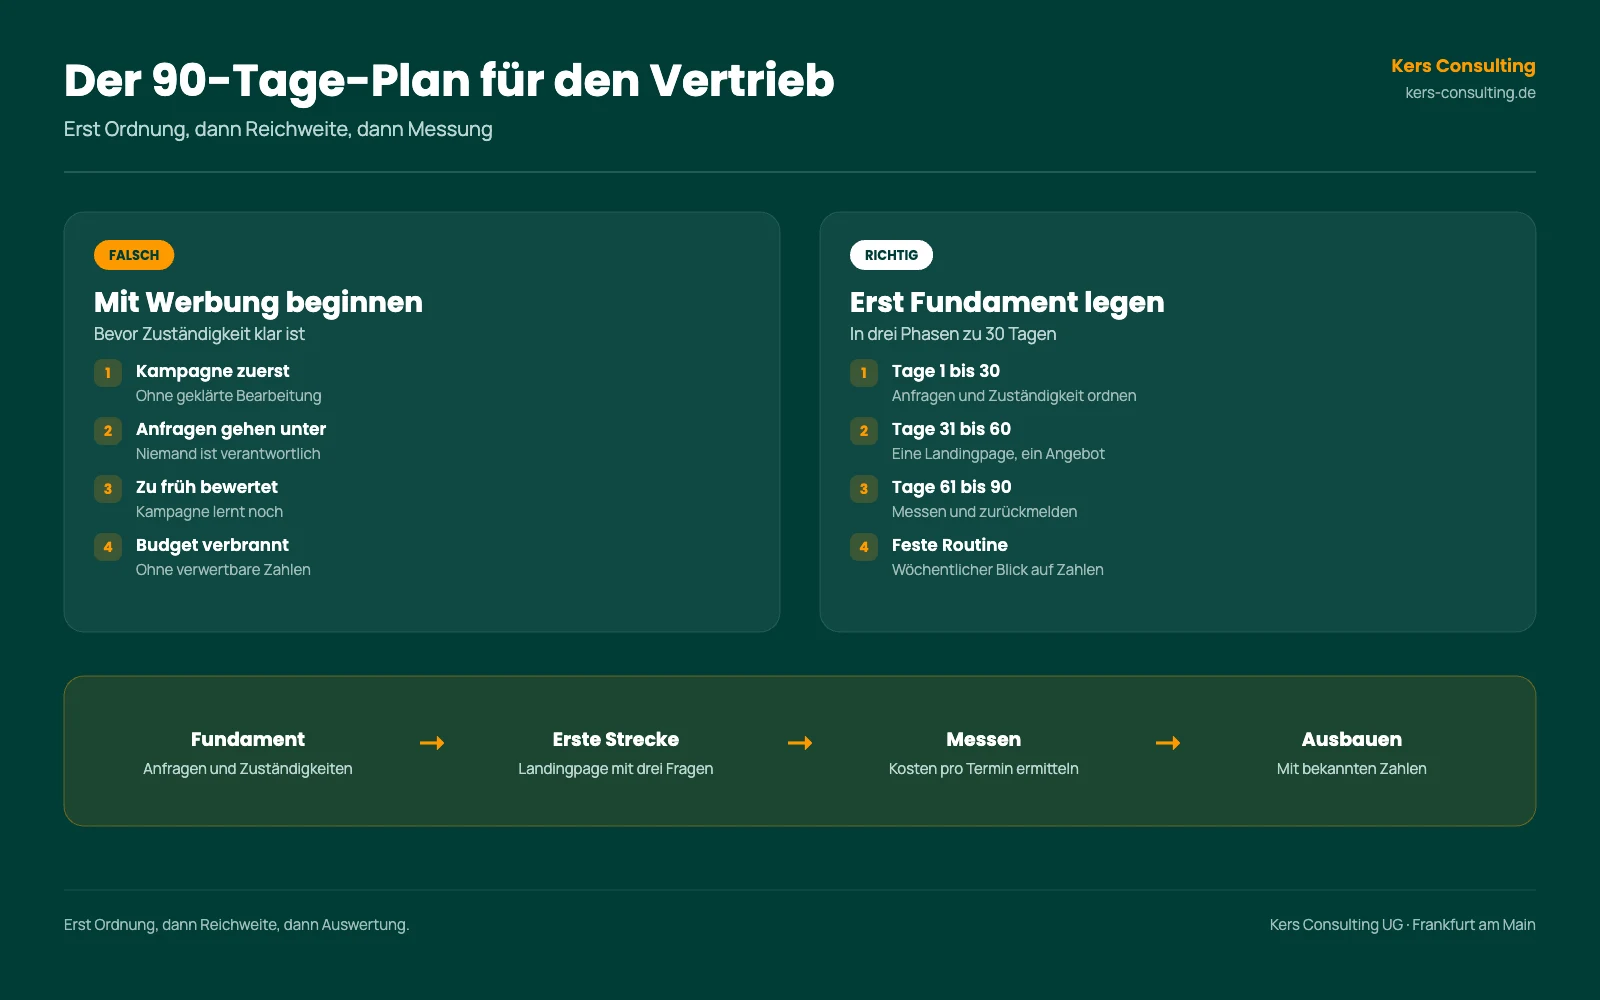Image resolution: width=1600 pixels, height=1000 pixels.
Task: Click footer Kers Consulting UG · Frankfurt am Main
Action: 1403,925
